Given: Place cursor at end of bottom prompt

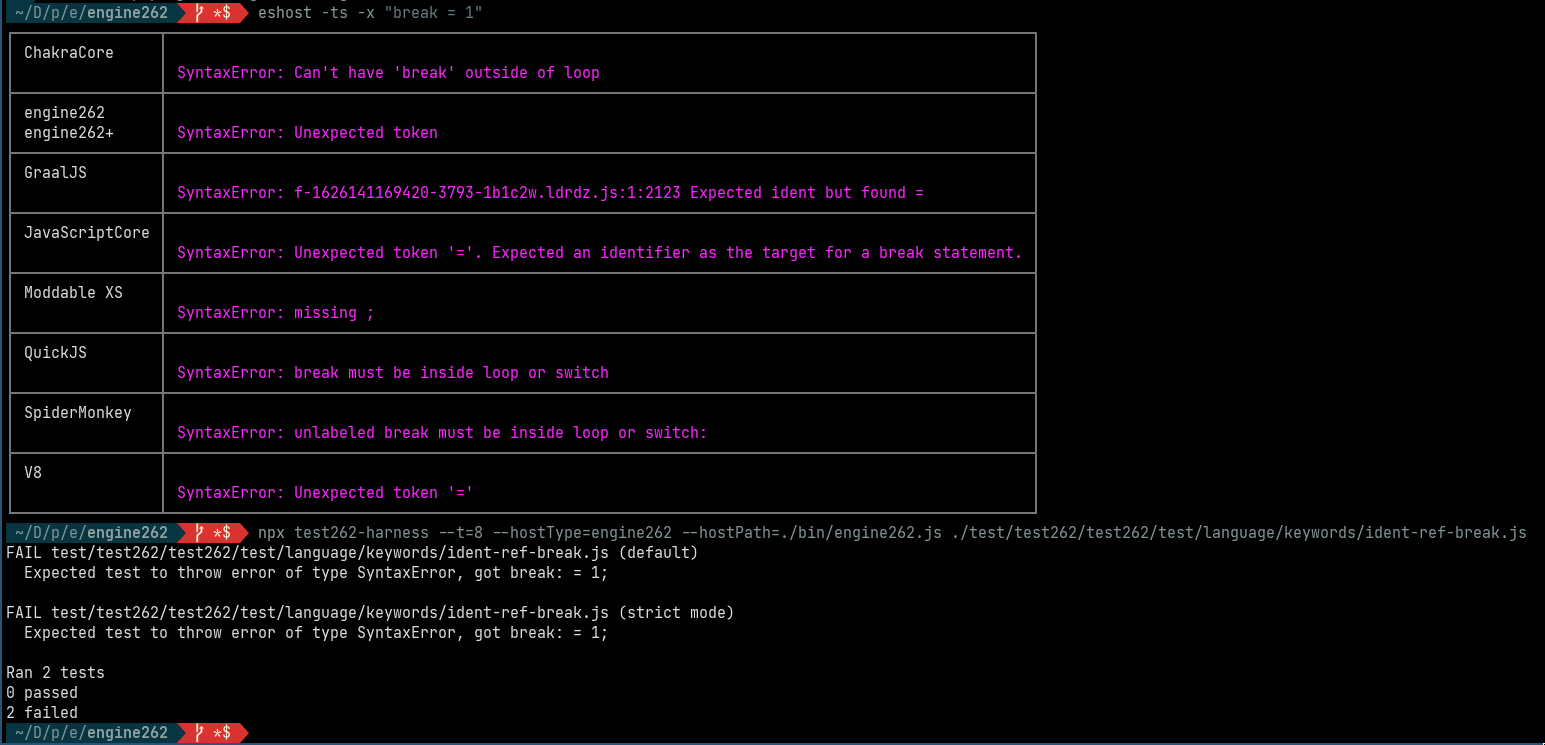Looking at the screenshot, I should tap(262, 733).
